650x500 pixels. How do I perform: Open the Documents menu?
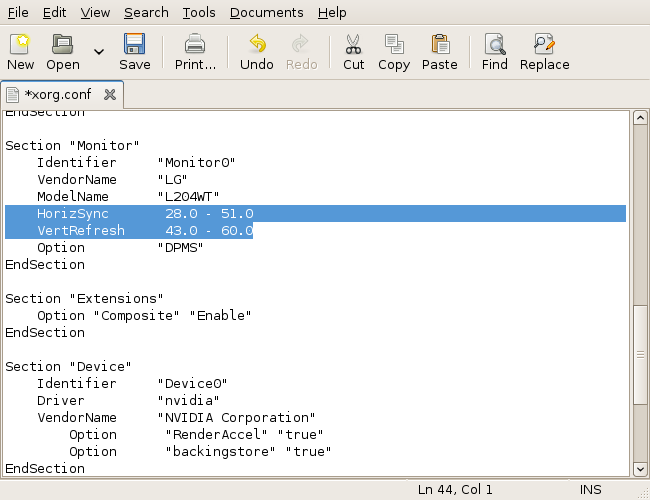click(x=267, y=13)
